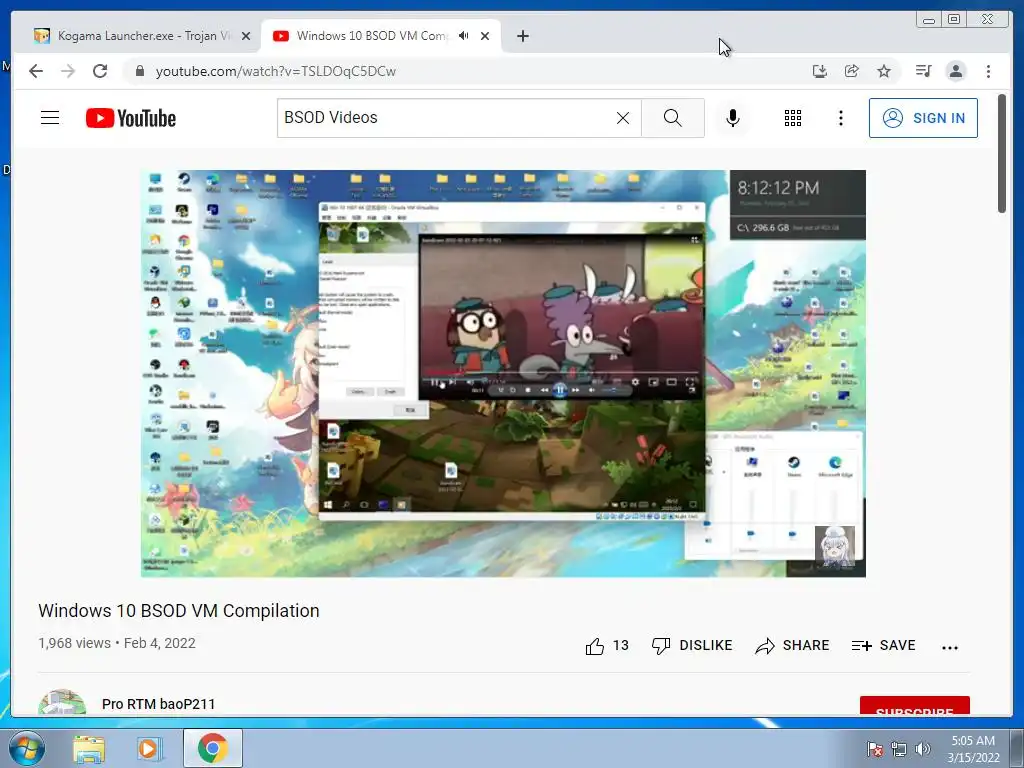The image size is (1024, 768).
Task: Like the video with thumbs up
Action: 607,646
